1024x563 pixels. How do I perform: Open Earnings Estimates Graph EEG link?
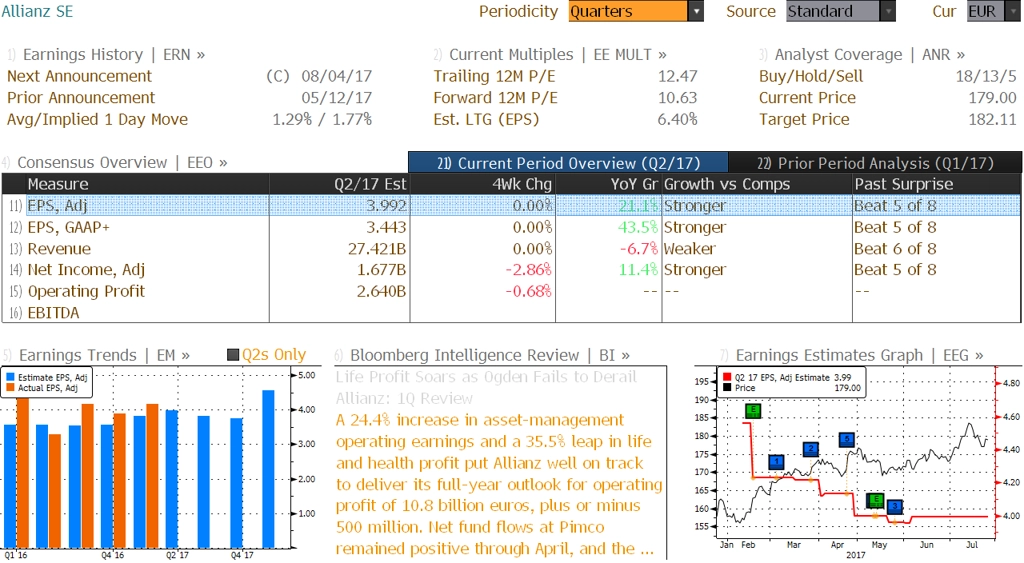point(859,355)
